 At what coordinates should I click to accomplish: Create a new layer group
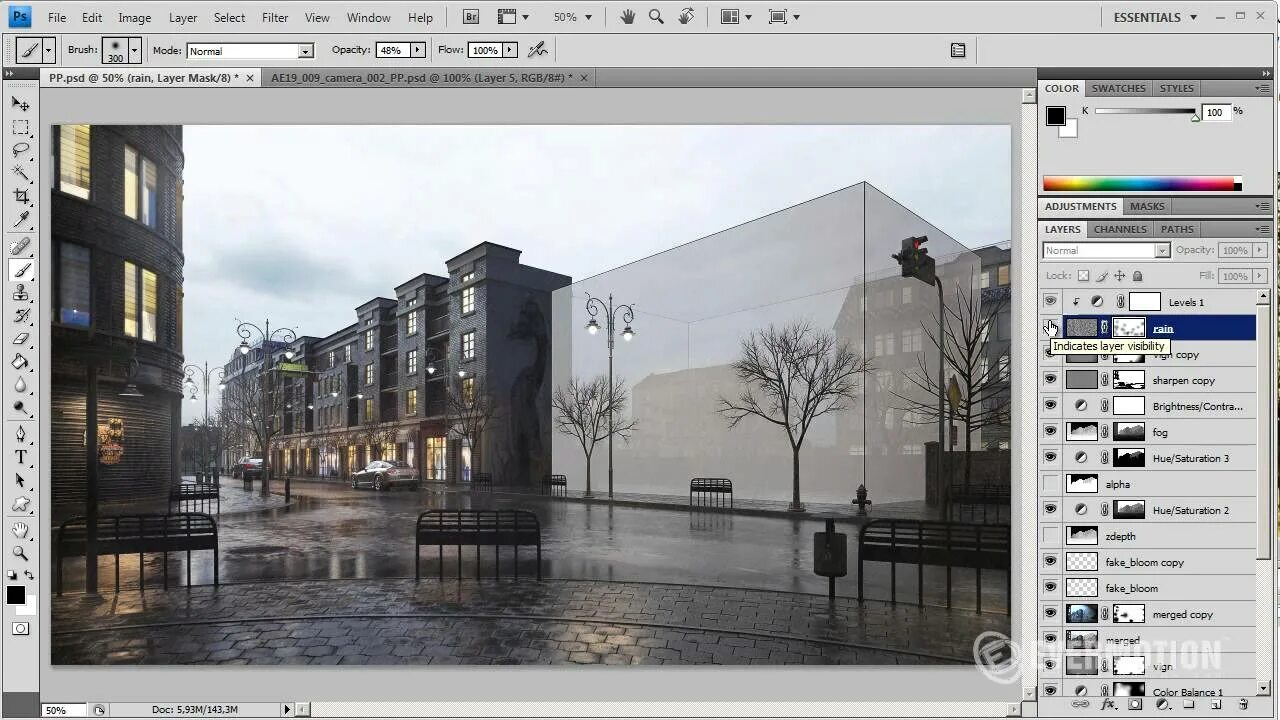pyautogui.click(x=1190, y=705)
